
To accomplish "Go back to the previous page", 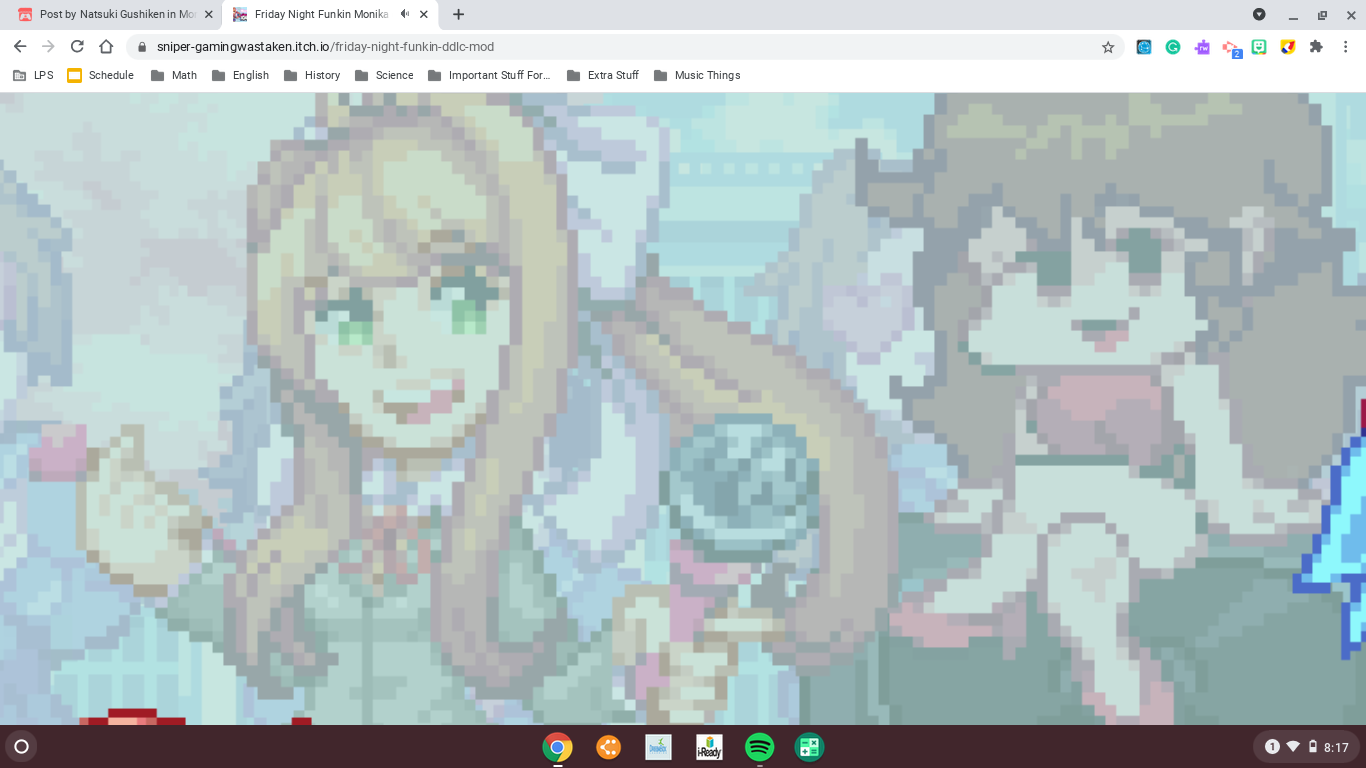I will [x=20, y=47].
